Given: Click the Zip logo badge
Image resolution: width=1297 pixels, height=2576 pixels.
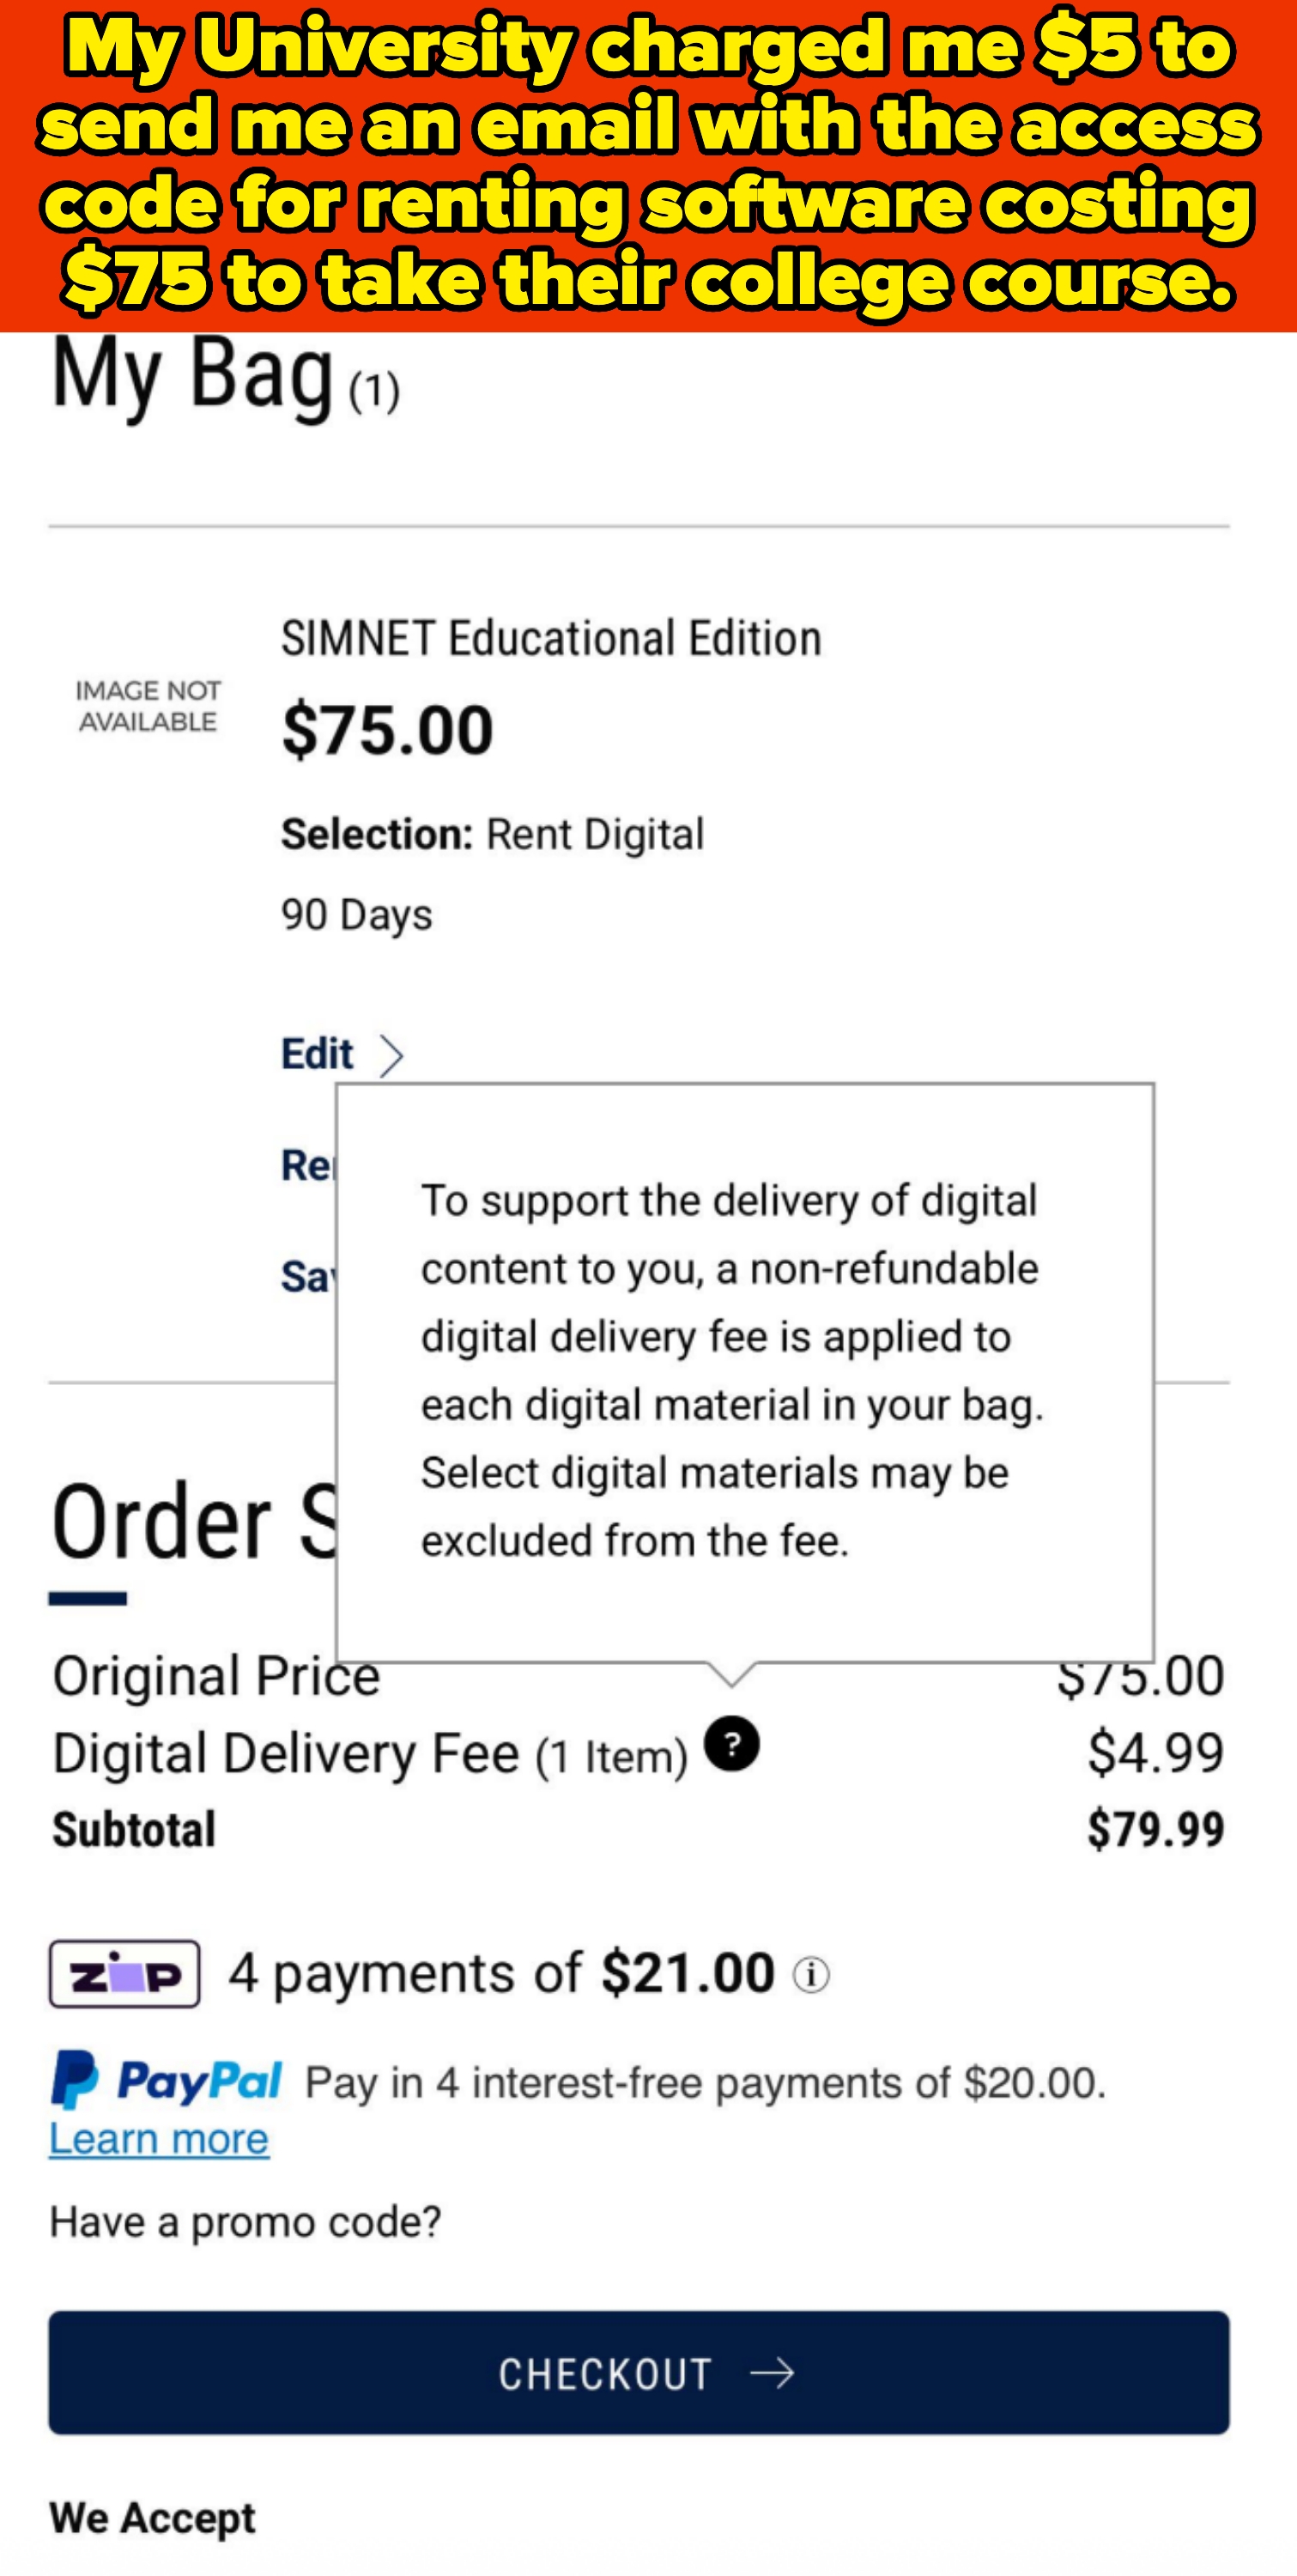Looking at the screenshot, I should point(124,1974).
